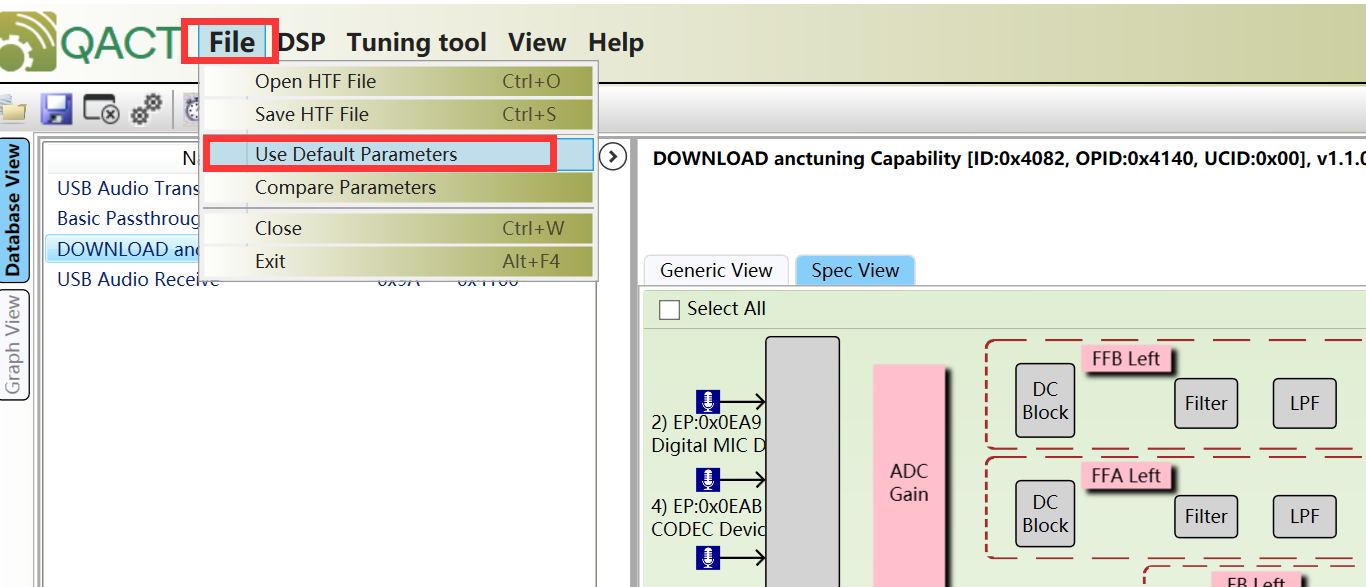Click the LPF block in FFA Left
The width and height of the screenshot is (1366, 587).
coord(1304,516)
